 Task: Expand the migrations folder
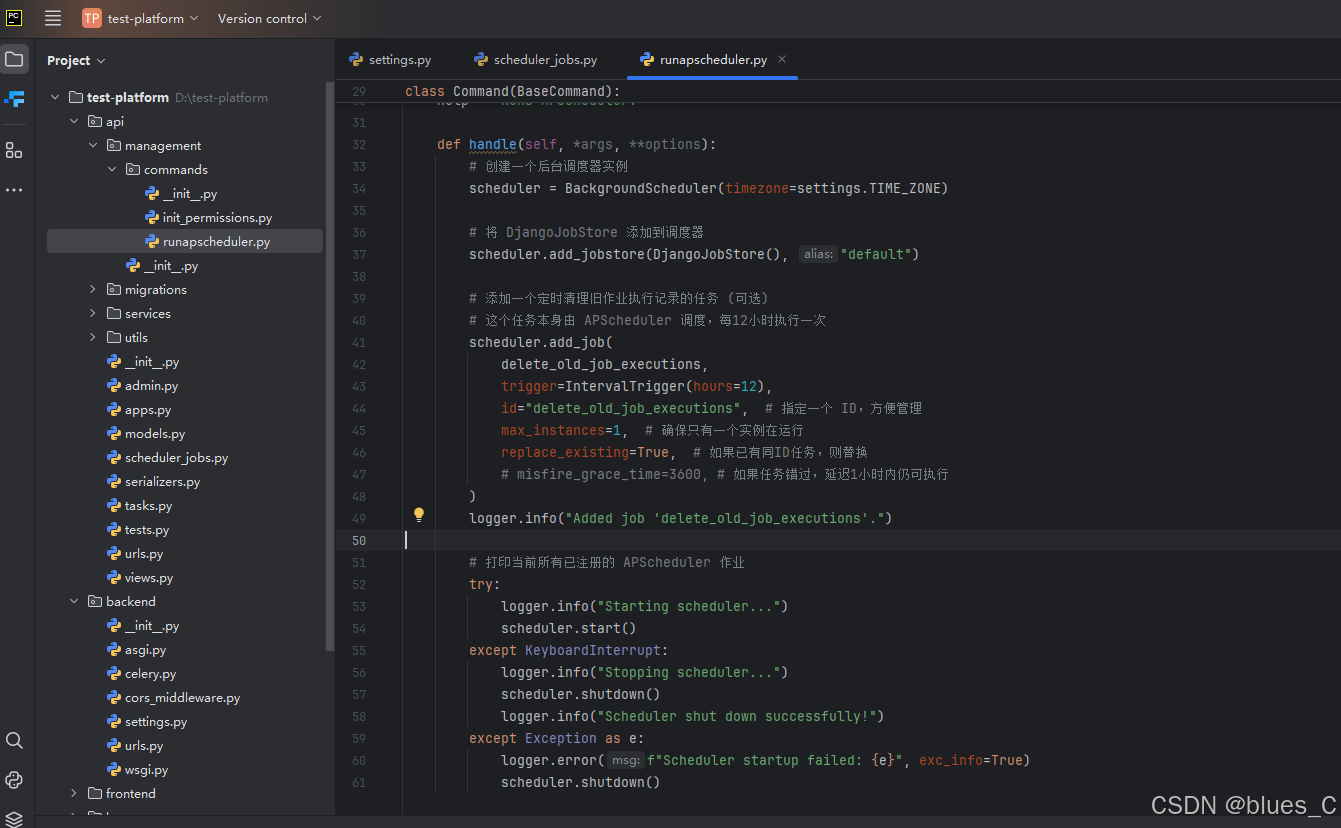point(93,289)
